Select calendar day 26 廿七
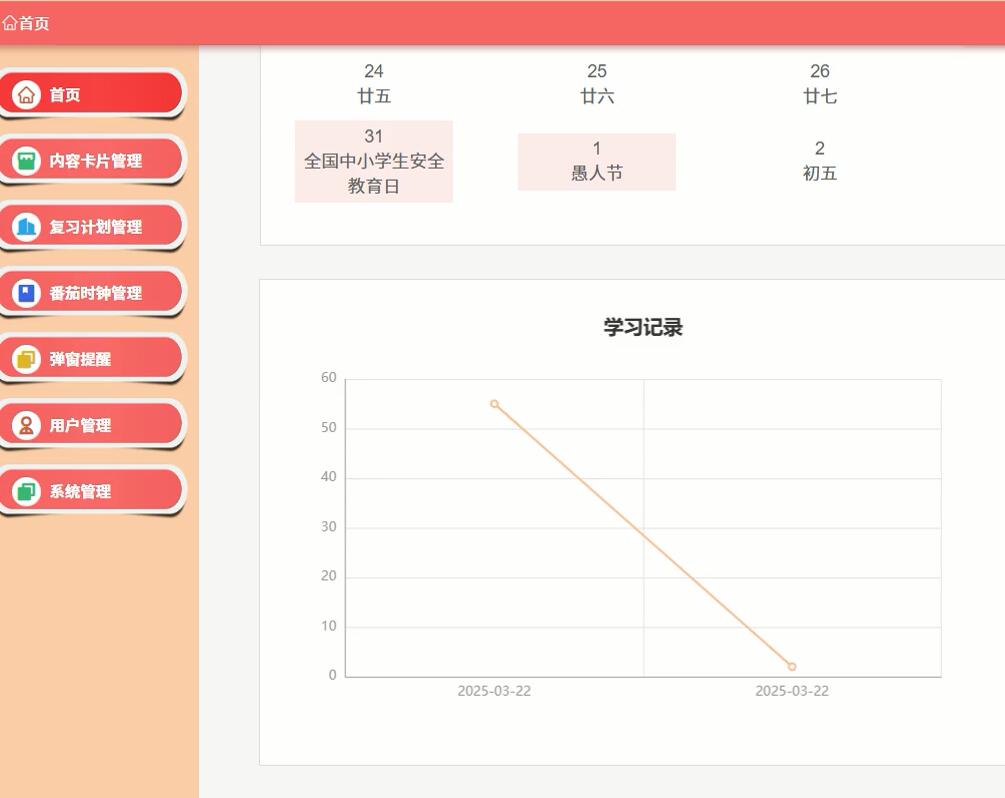1005x798 pixels. click(x=820, y=83)
